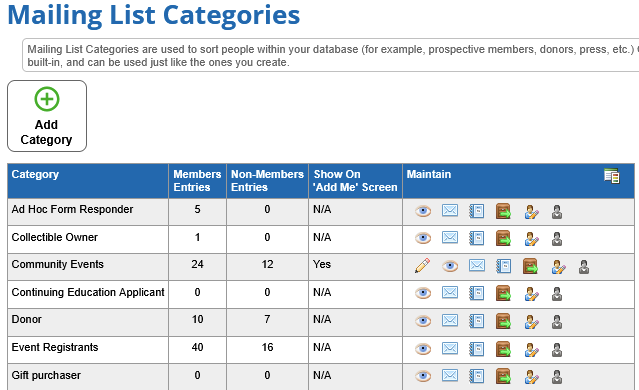Export the Donor list
639x390 pixels.
503,321
